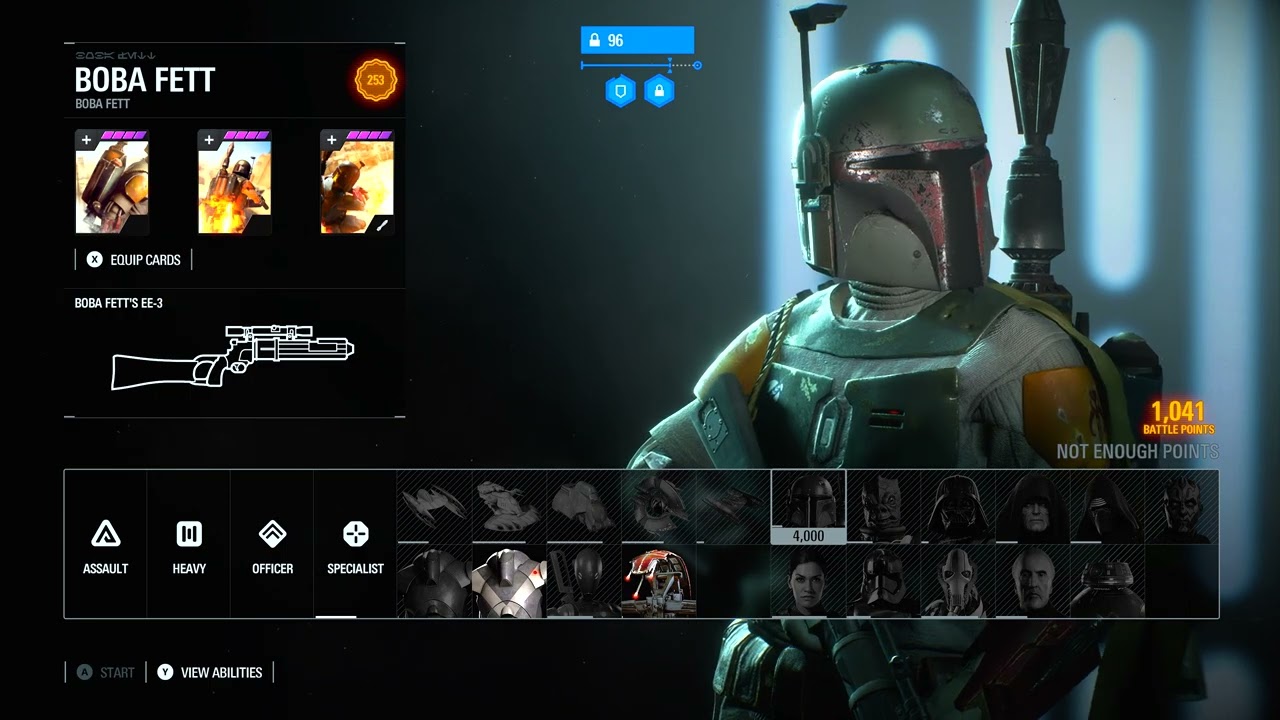Select the Iden Versio hero portrait

point(808,582)
